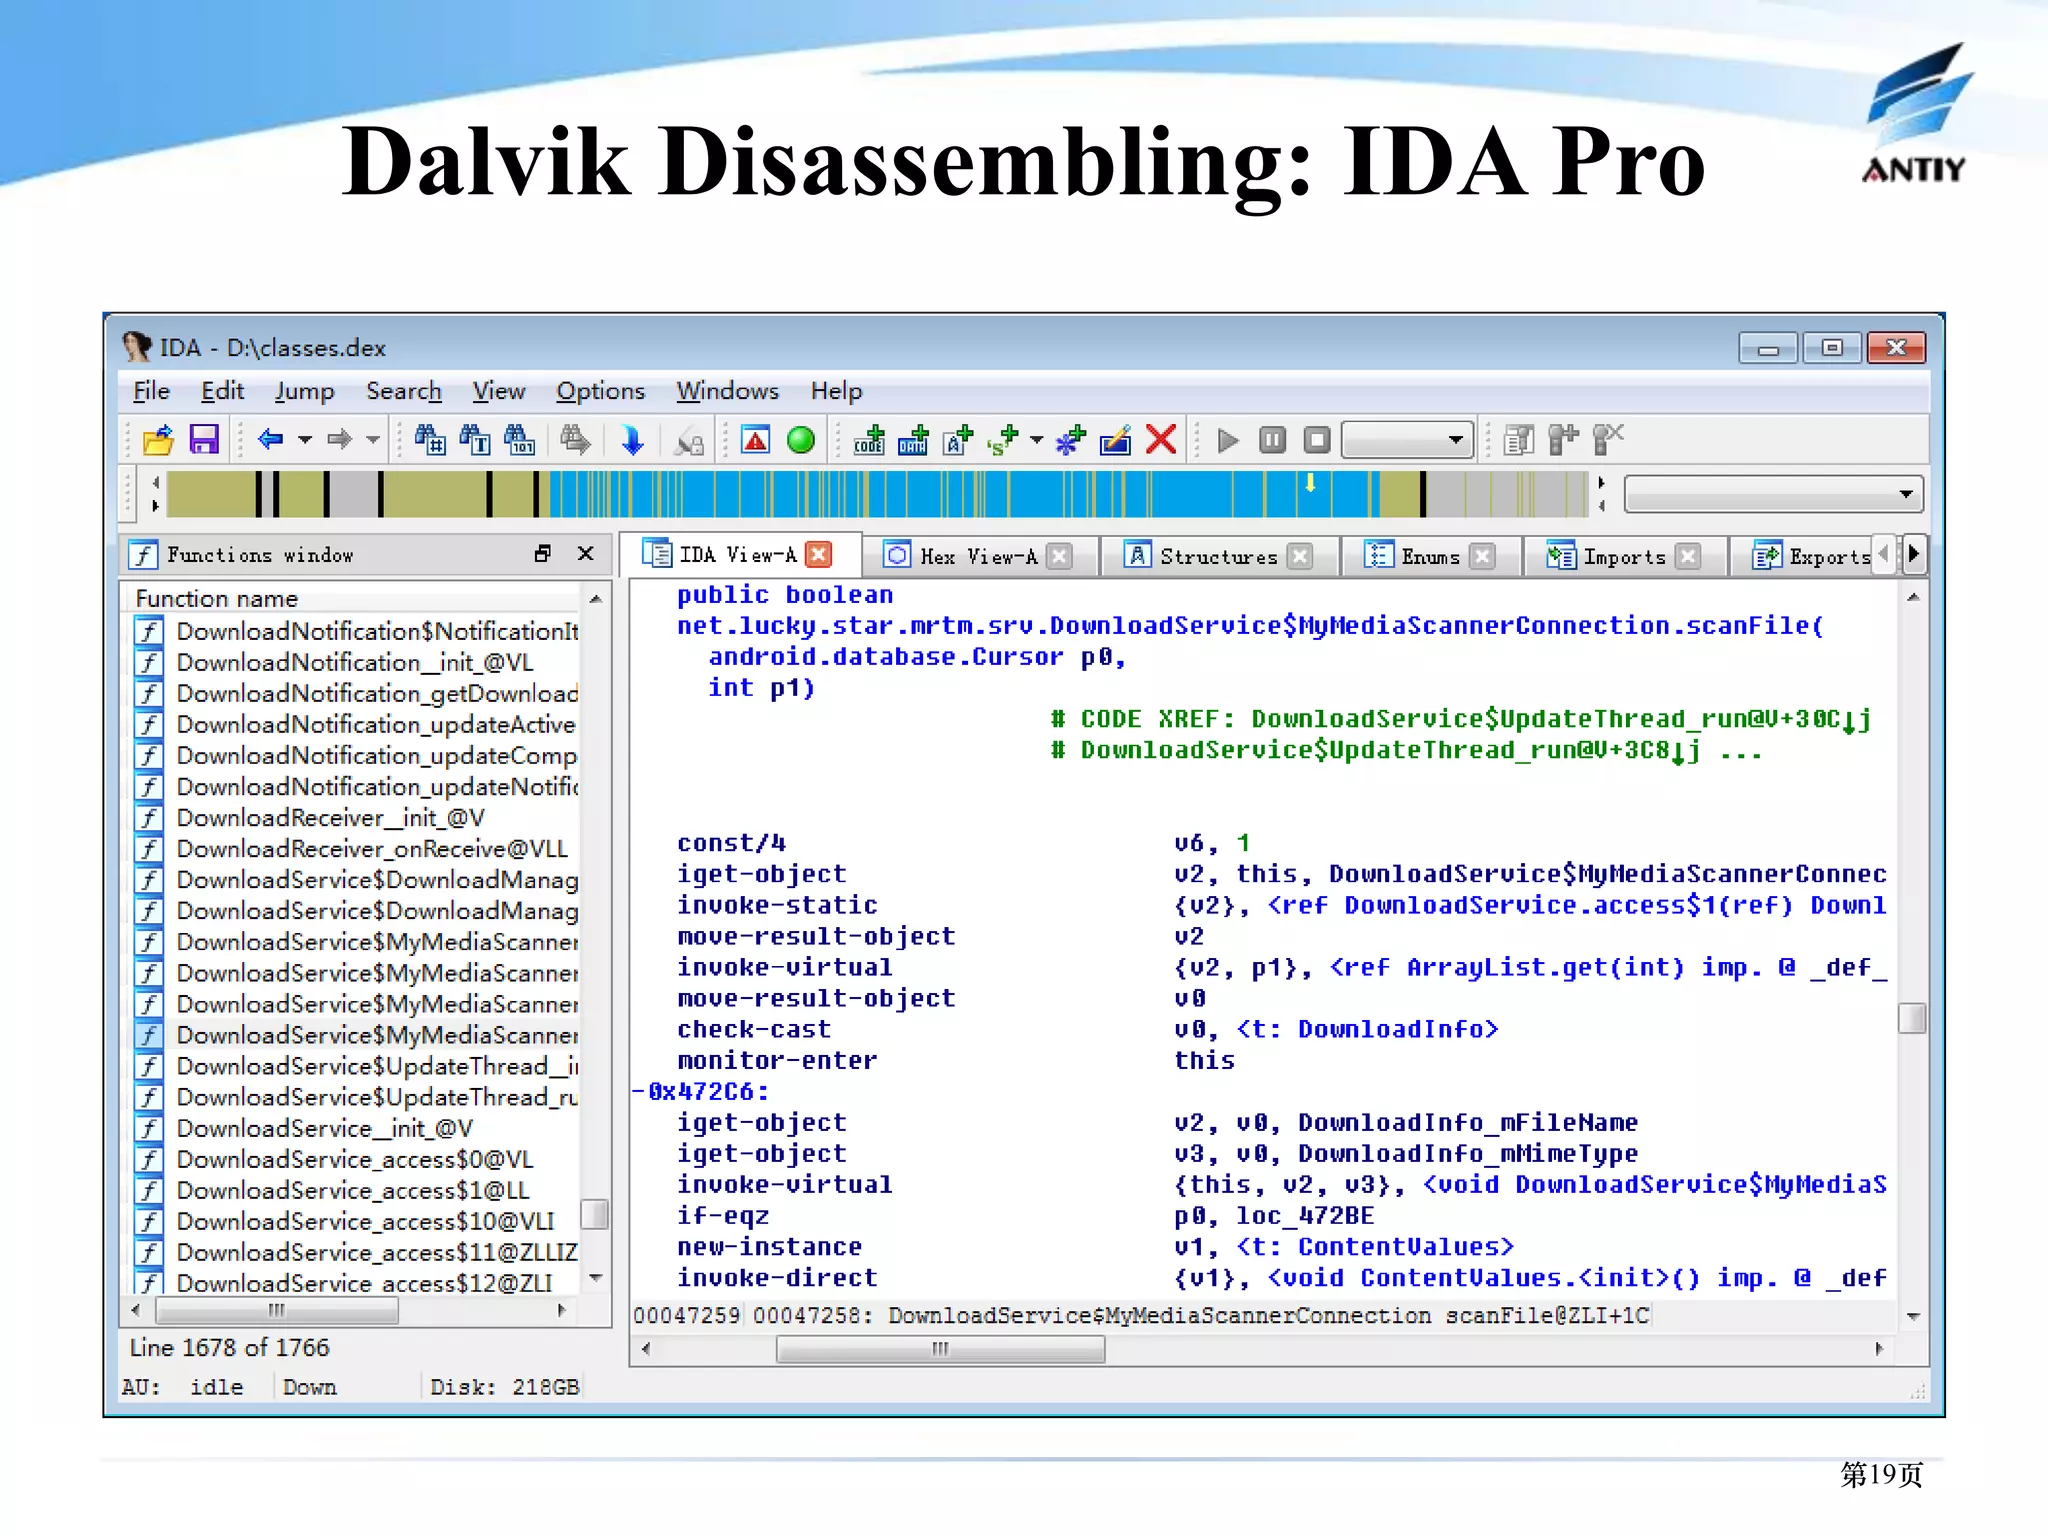The height and width of the screenshot is (1536, 2048).
Task: Open the debugger selection combo box
Action: pos(1407,440)
